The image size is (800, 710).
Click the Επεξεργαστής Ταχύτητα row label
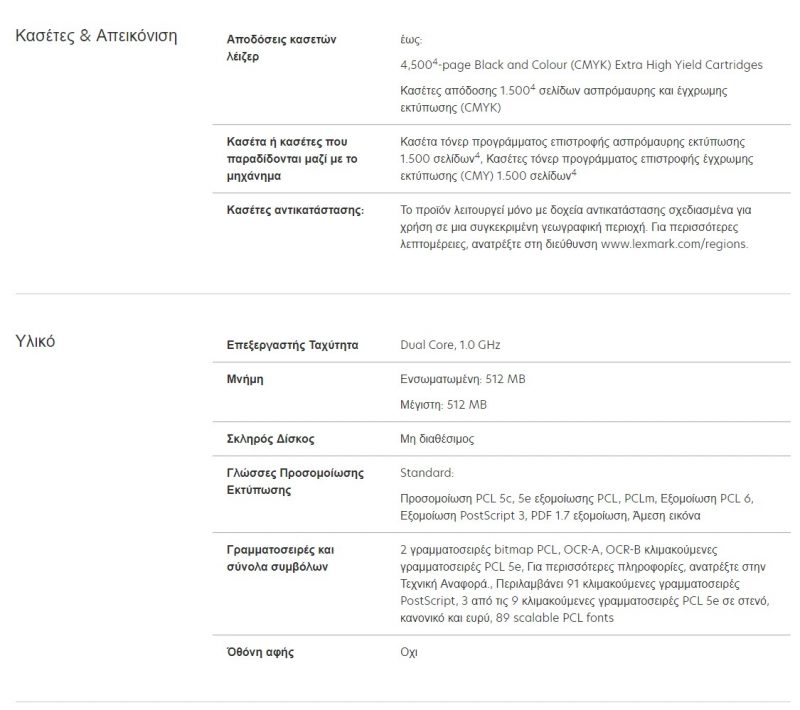pyautogui.click(x=292, y=345)
